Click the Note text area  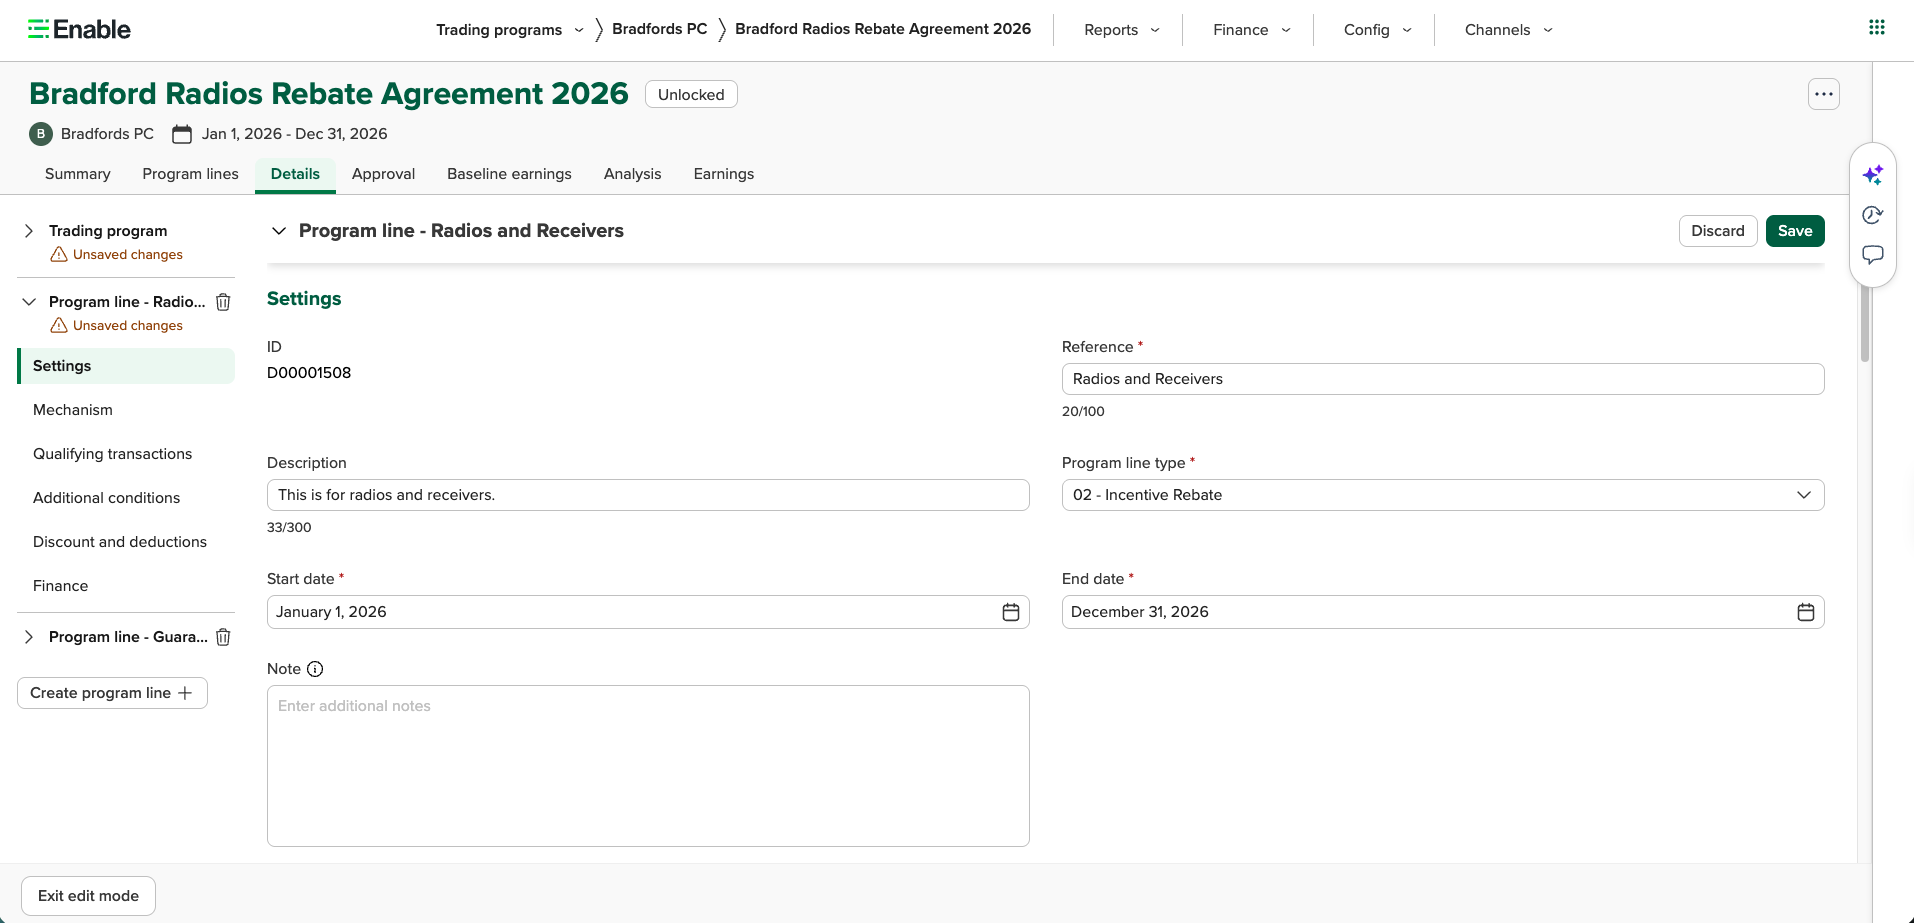click(648, 766)
